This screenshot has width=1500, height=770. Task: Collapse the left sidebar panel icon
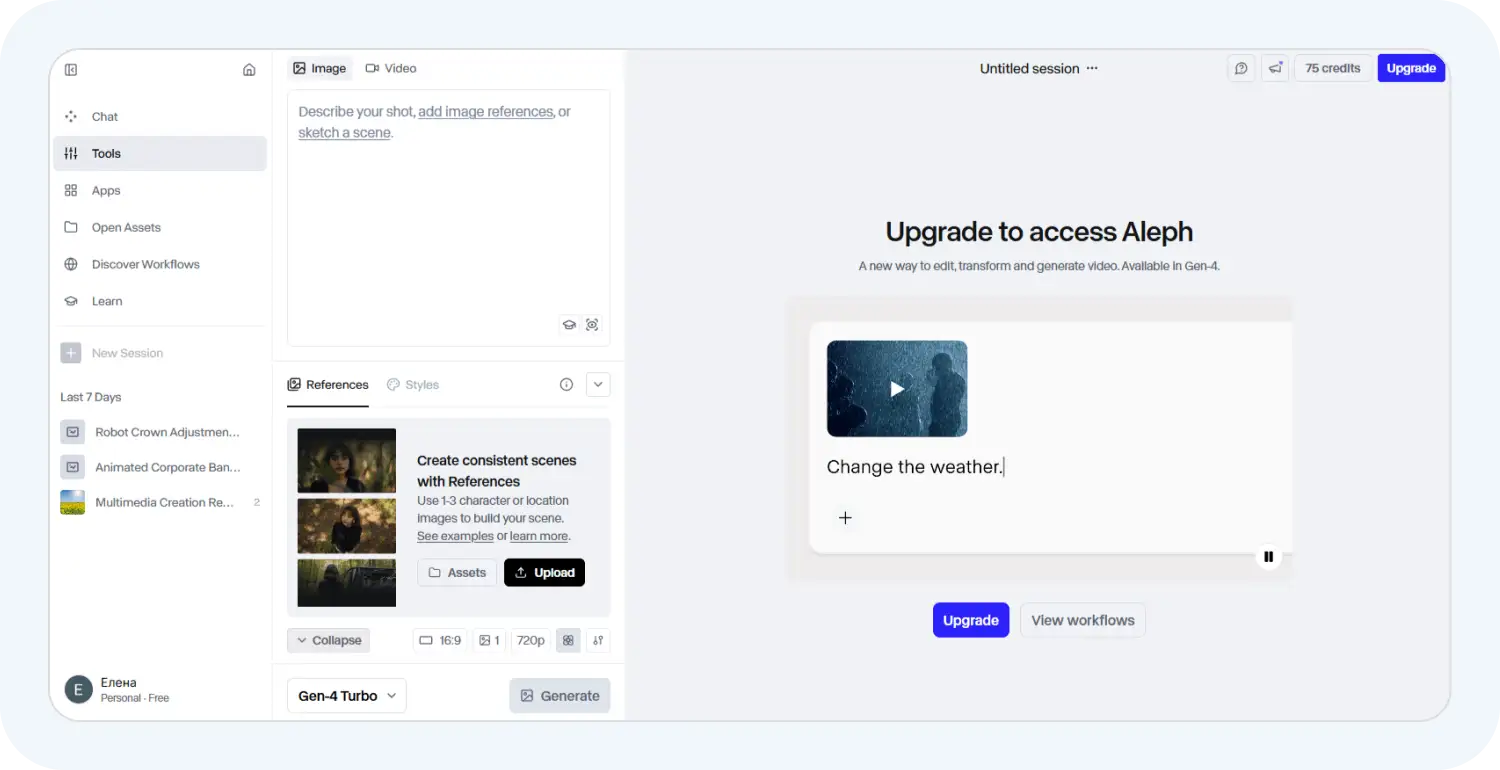[x=71, y=70]
